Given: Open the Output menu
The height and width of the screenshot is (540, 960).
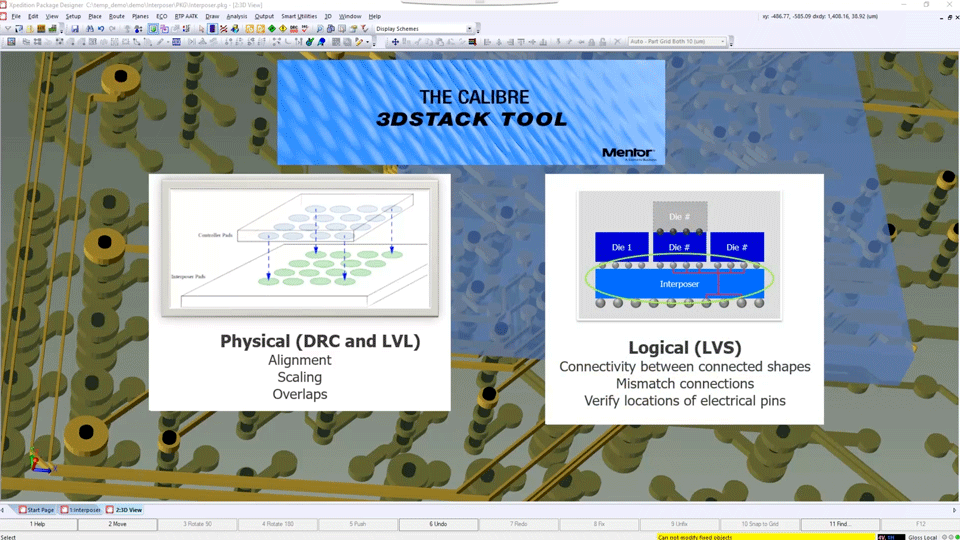Looking at the screenshot, I should coord(264,17).
